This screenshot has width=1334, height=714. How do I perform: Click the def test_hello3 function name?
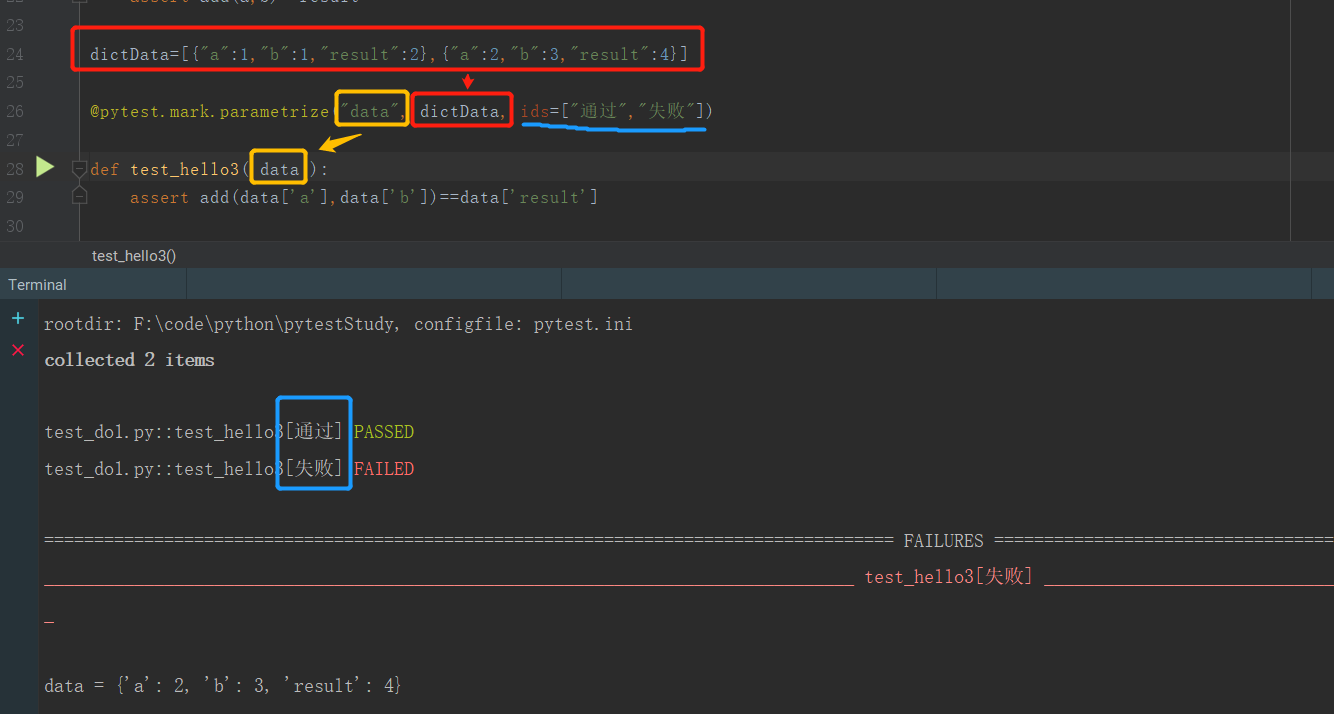pyautogui.click(x=185, y=169)
